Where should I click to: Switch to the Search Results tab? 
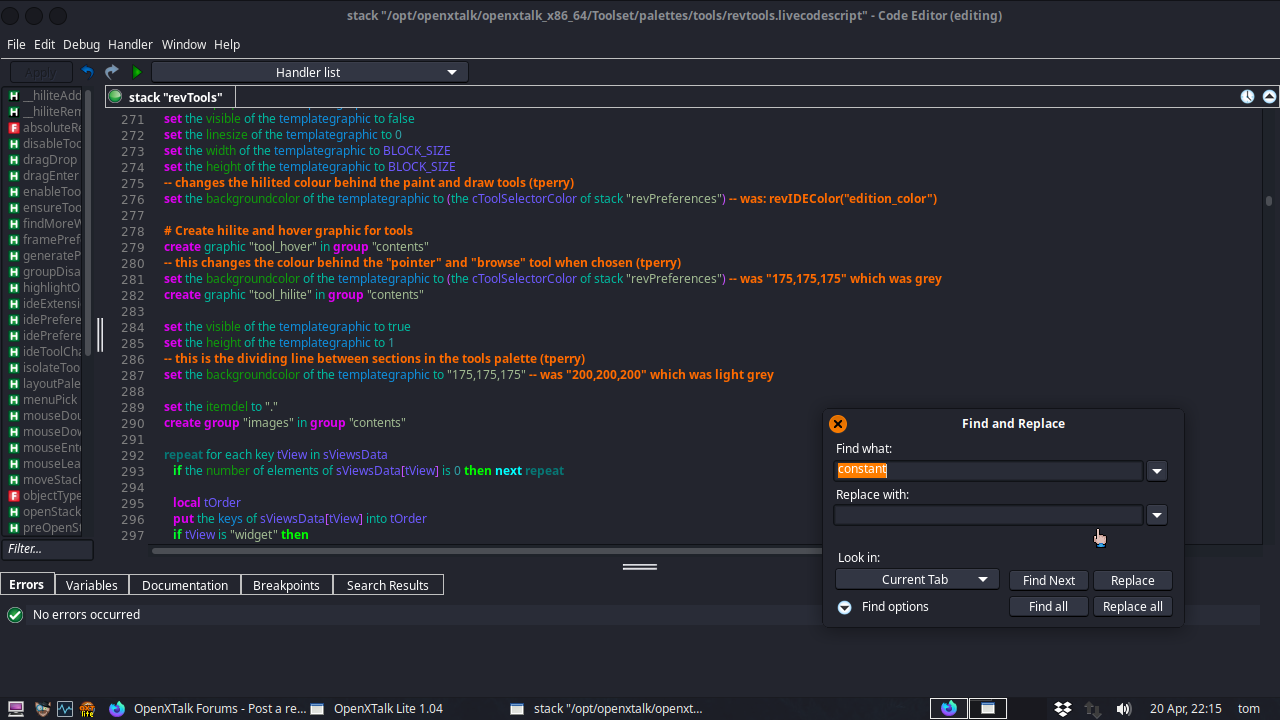point(388,585)
